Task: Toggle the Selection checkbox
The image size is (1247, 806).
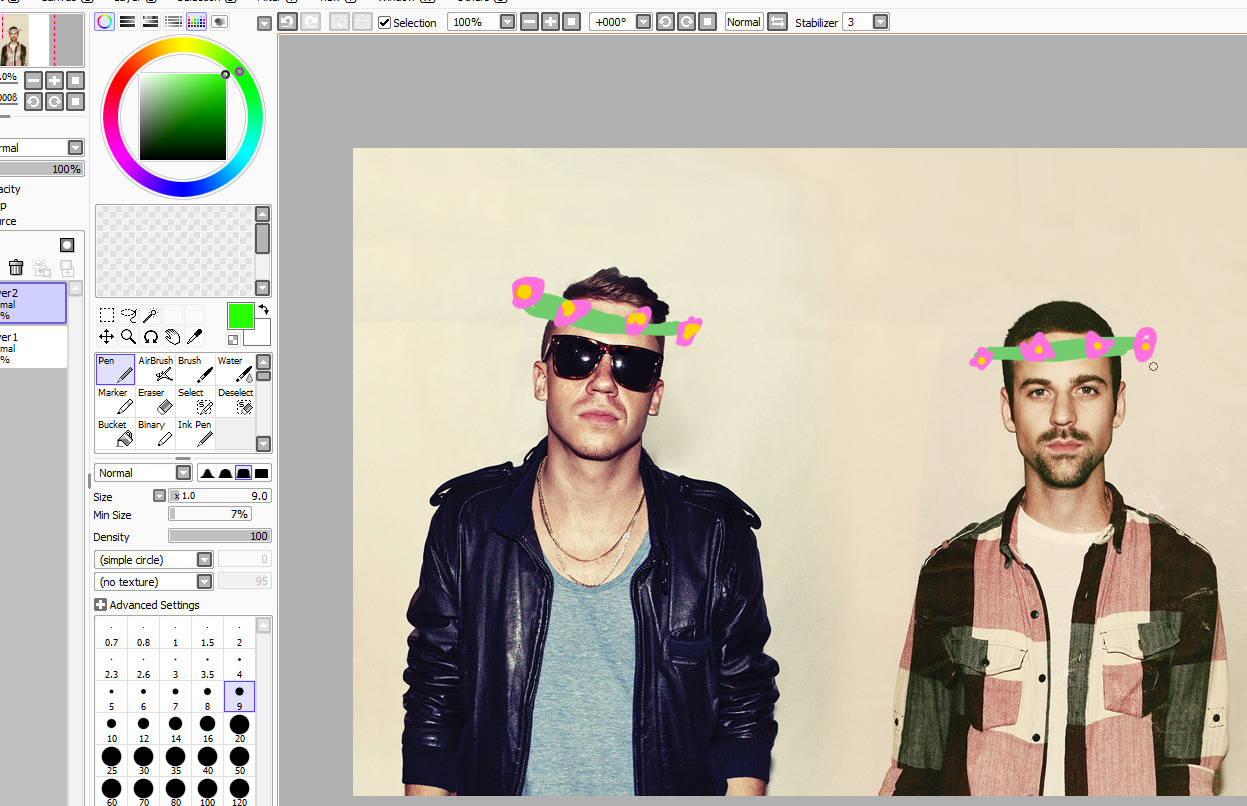Action: 385,22
